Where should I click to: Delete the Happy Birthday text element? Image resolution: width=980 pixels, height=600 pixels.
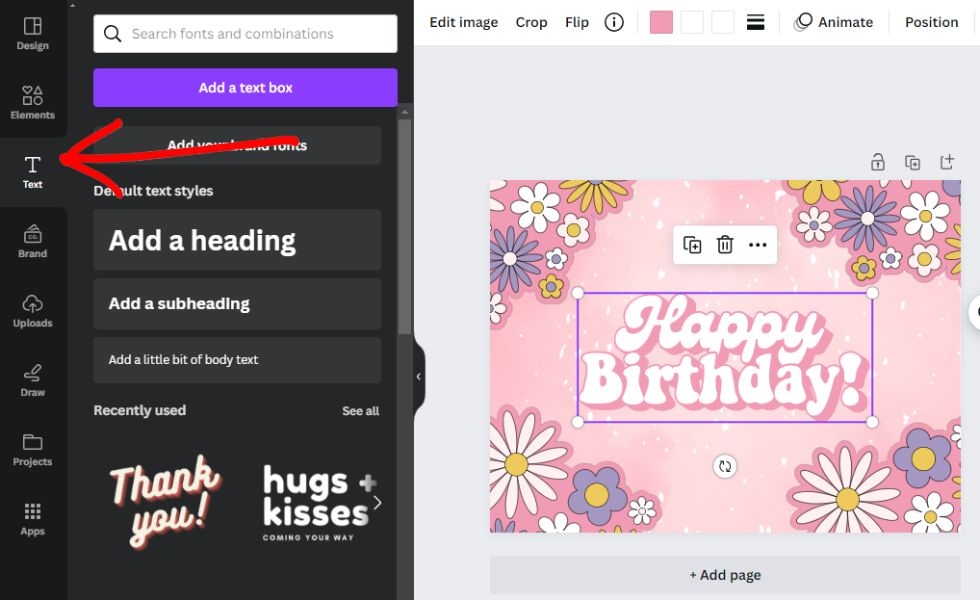click(724, 244)
